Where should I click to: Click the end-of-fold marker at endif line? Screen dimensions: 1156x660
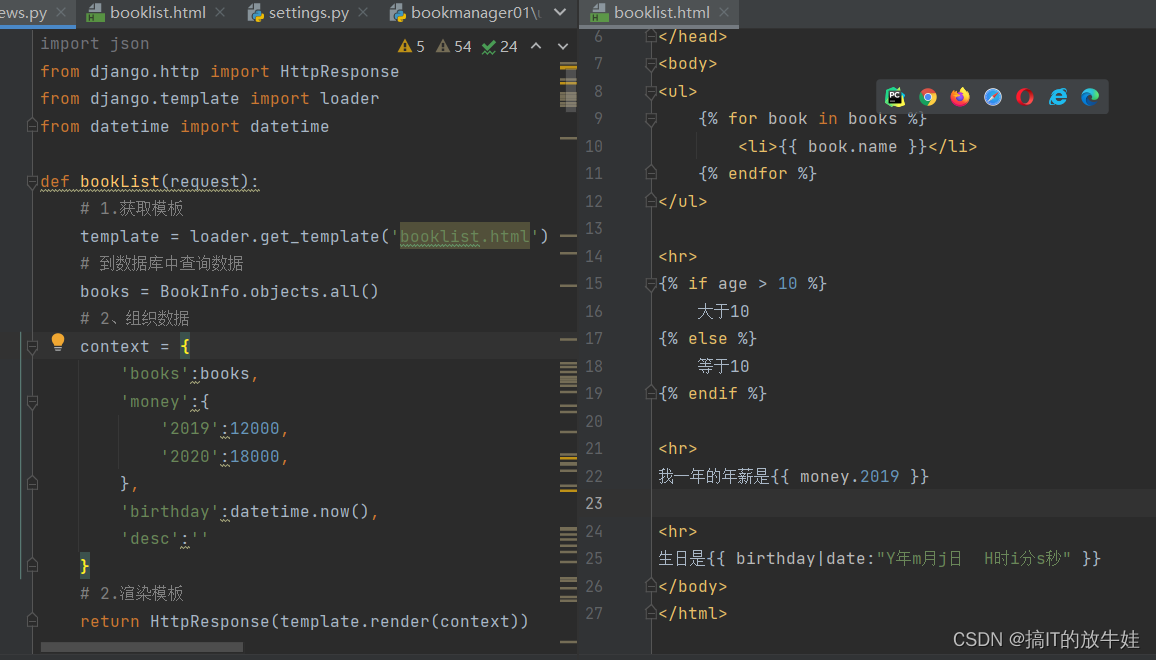click(x=650, y=394)
